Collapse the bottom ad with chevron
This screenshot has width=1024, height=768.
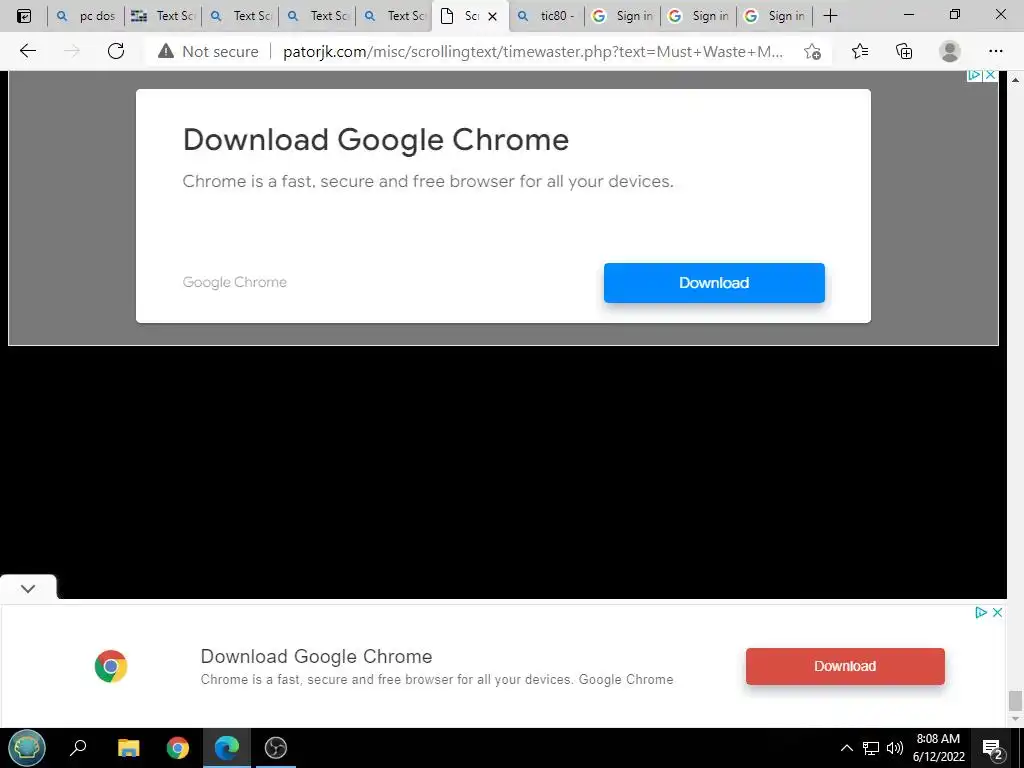tap(28, 588)
